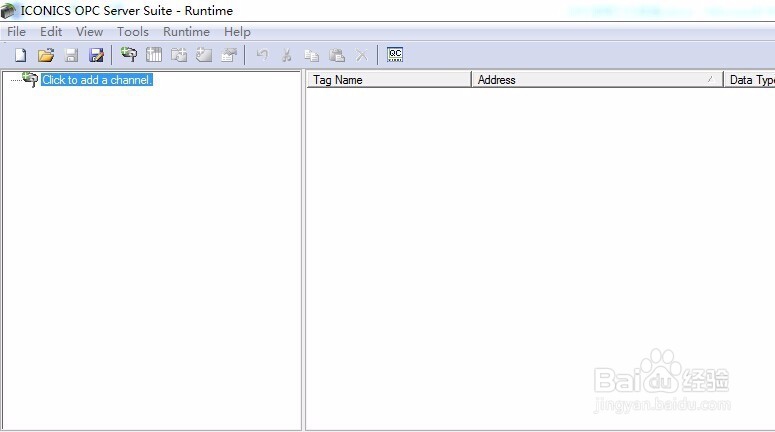This screenshot has width=775, height=432.
Task: Open the Help menu
Action: [x=237, y=32]
